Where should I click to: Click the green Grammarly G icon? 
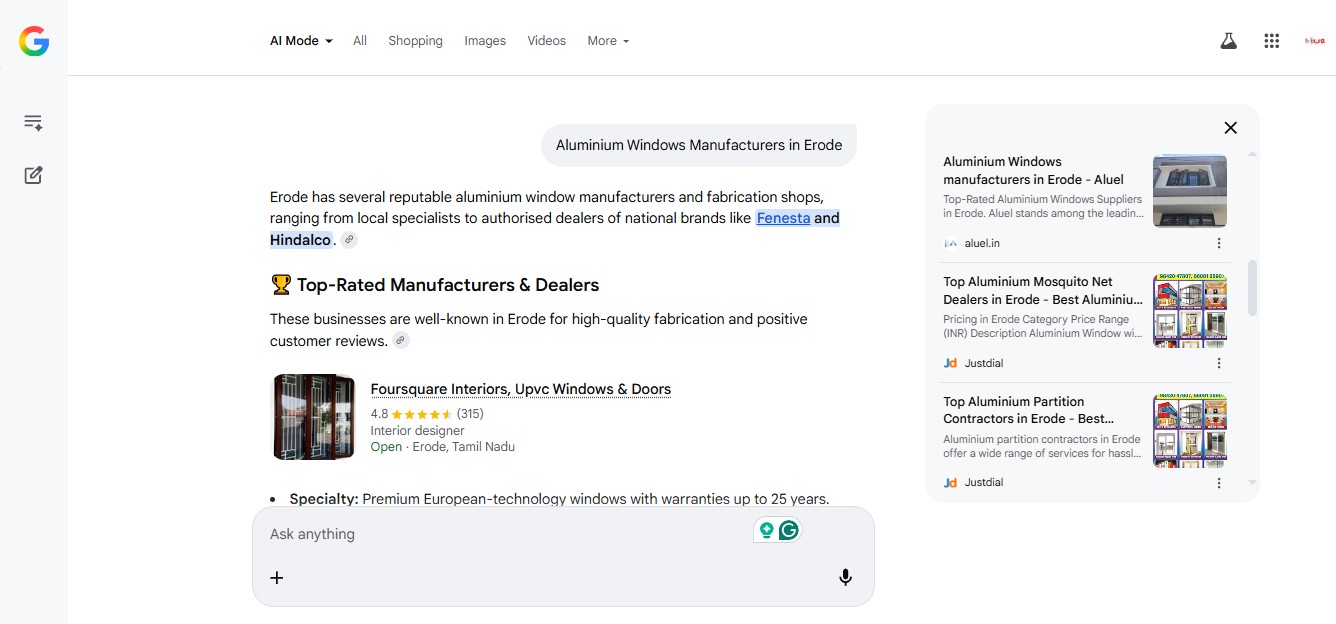789,531
